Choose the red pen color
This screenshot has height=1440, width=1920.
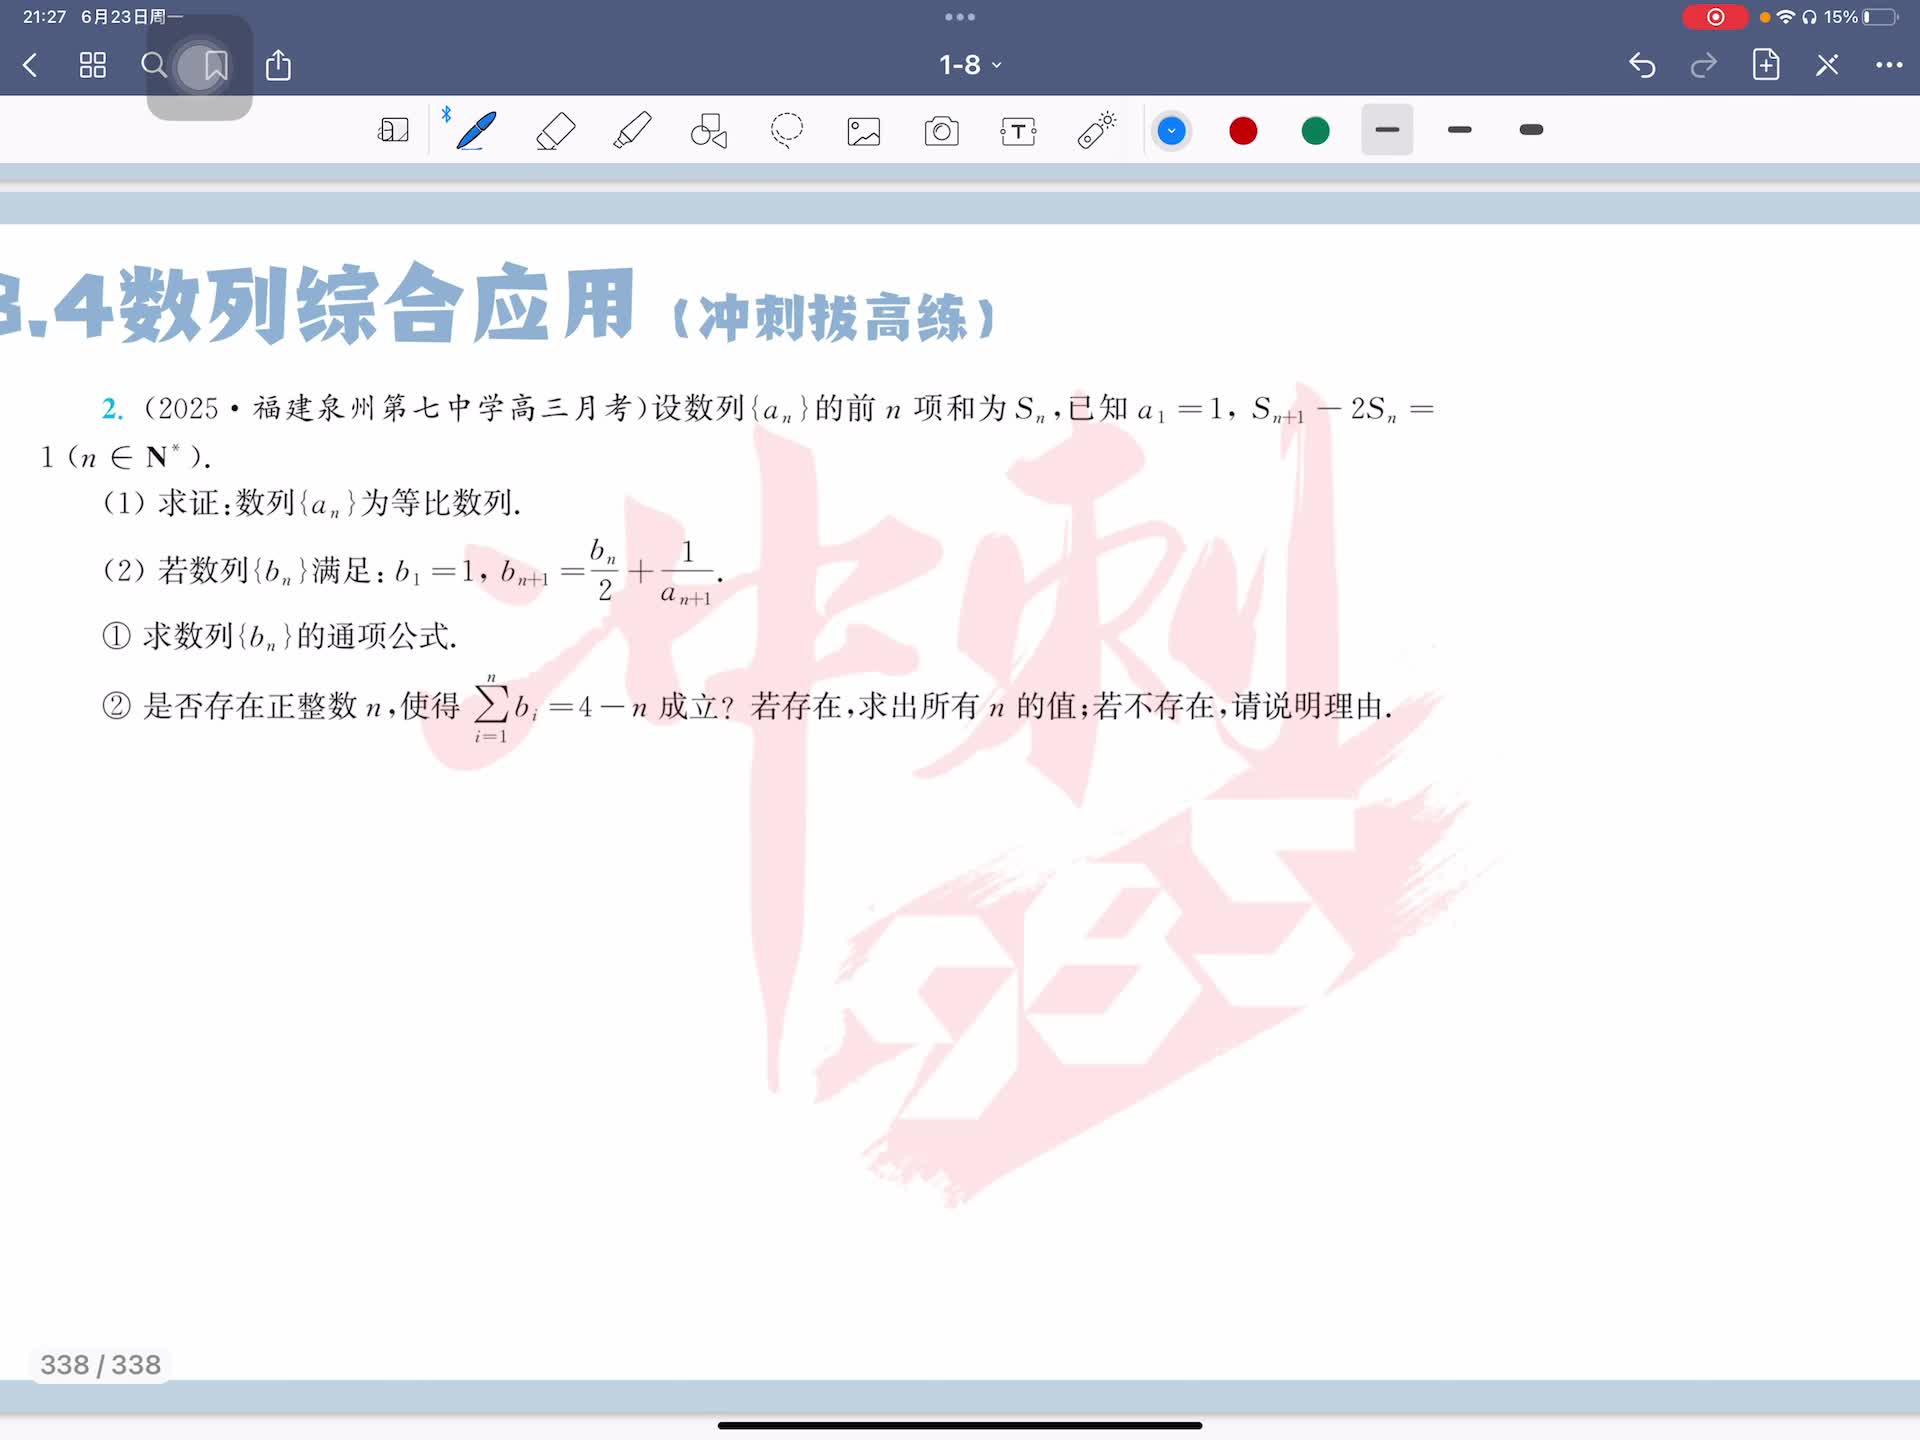tap(1243, 131)
